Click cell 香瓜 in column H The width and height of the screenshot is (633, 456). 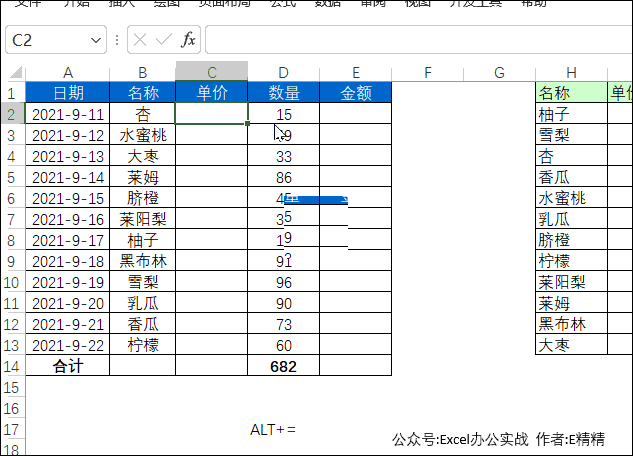571,177
